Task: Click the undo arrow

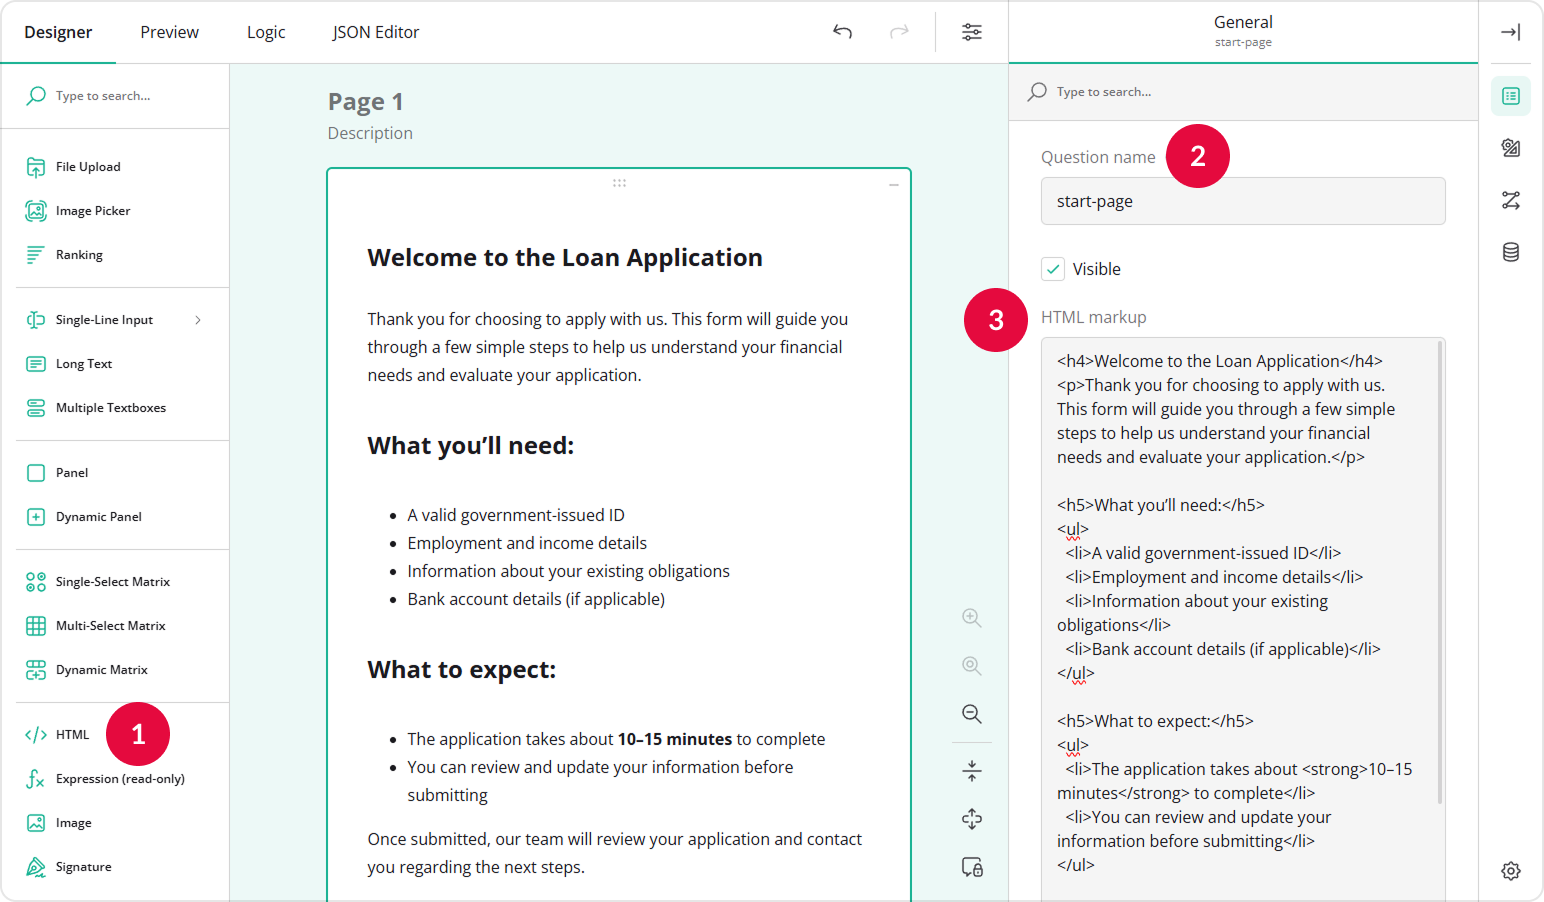Action: [842, 31]
